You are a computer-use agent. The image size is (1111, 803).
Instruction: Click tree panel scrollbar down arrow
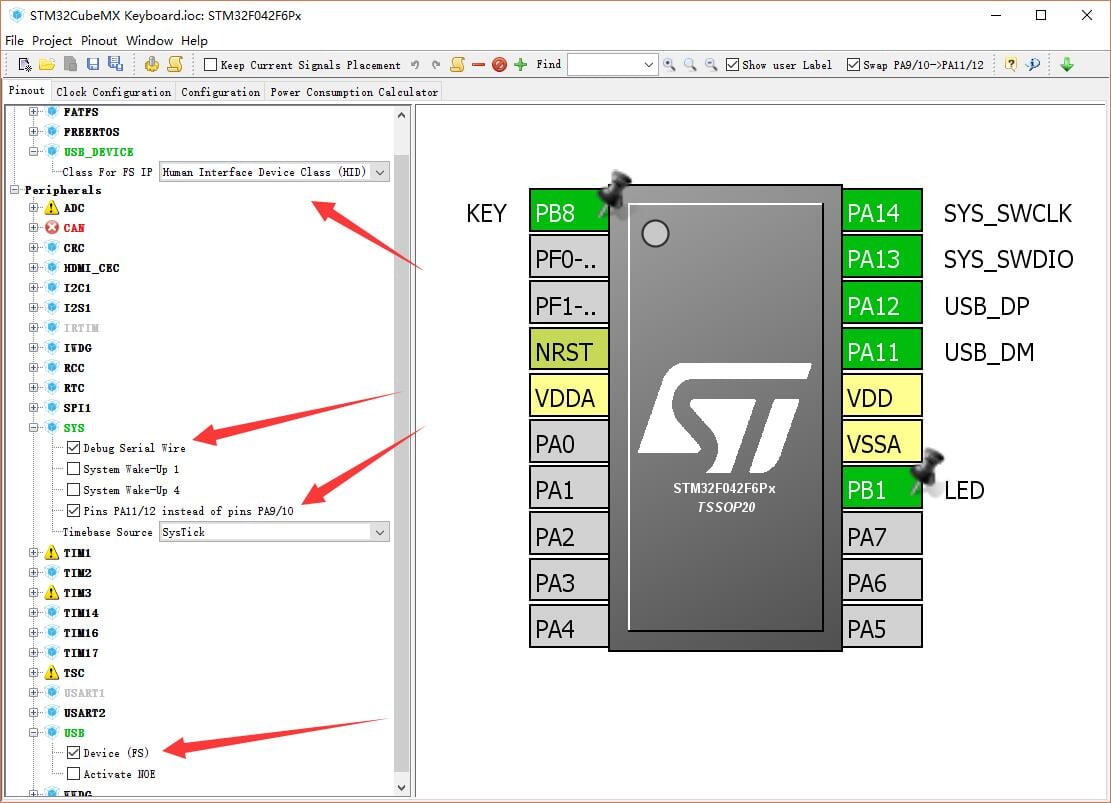tap(402, 787)
